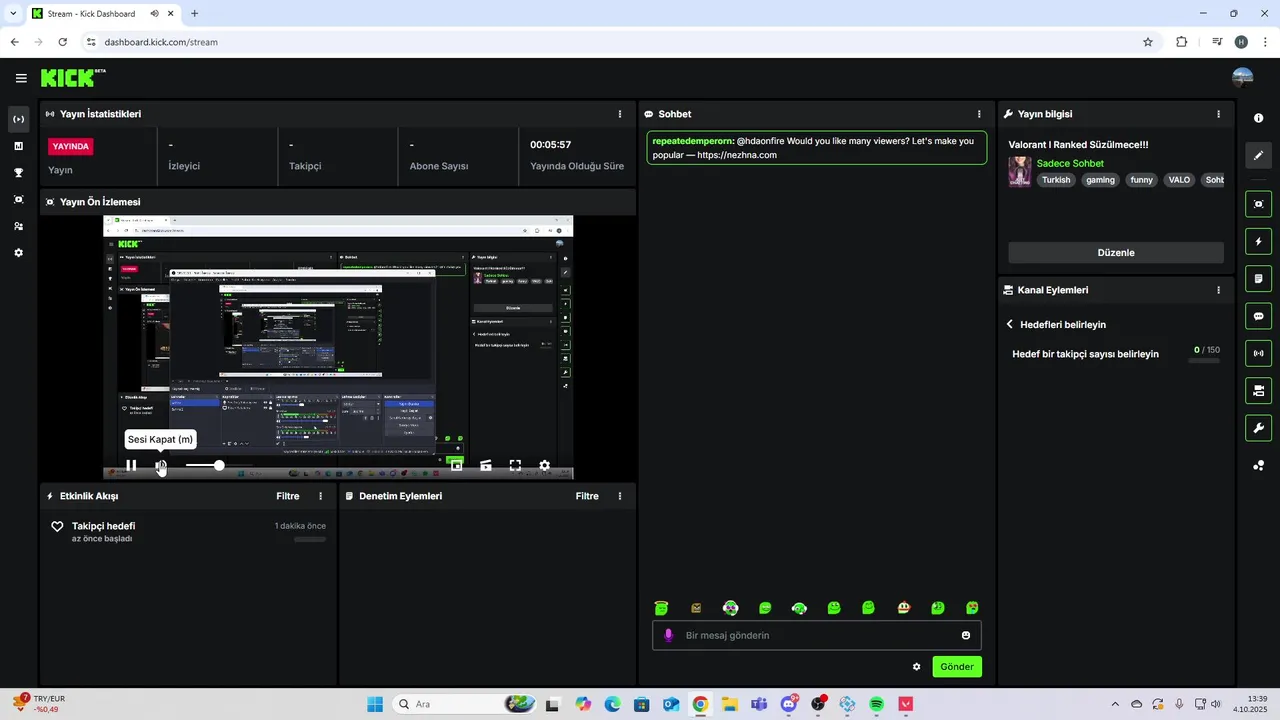This screenshot has height=720, width=1280.
Task: Open emoji picker in the chat input
Action: coord(966,635)
